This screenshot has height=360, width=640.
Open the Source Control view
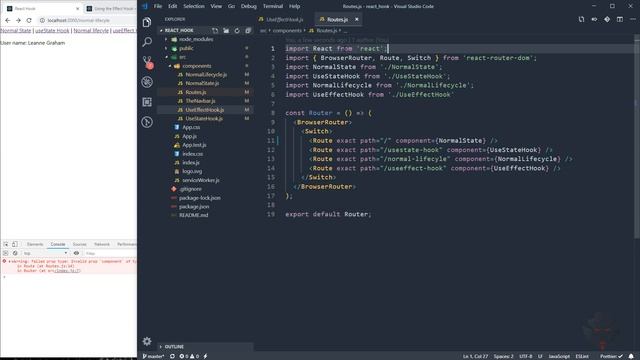click(147, 62)
